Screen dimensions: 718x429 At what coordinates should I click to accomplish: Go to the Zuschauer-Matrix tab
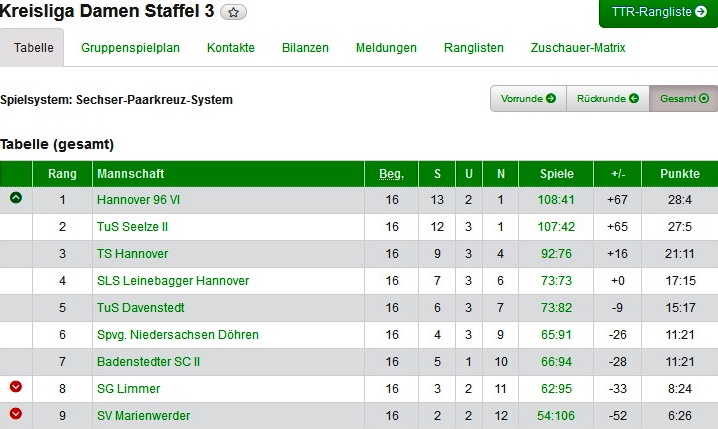coord(578,48)
